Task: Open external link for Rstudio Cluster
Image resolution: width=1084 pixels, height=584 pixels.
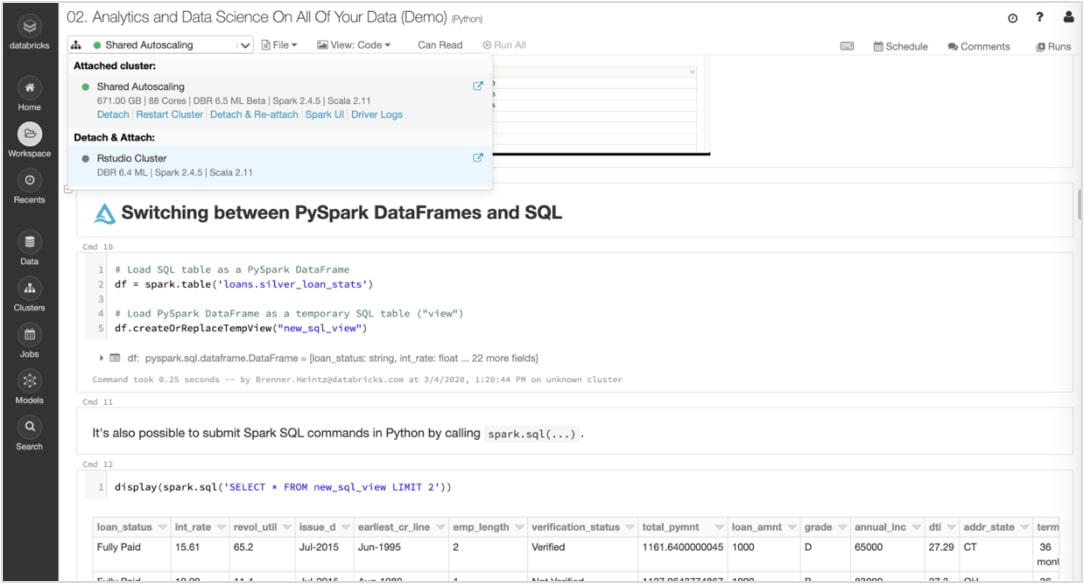Action: coord(478,158)
